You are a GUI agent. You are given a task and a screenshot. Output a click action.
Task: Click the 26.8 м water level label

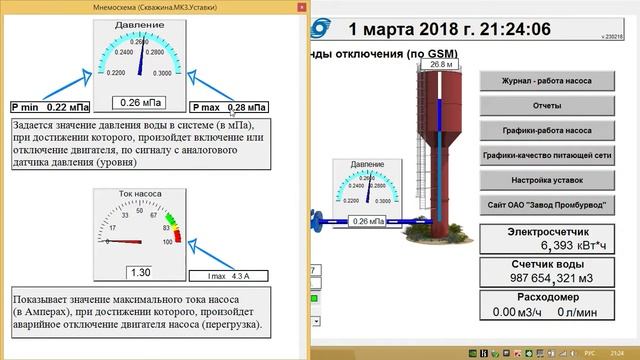[440, 64]
